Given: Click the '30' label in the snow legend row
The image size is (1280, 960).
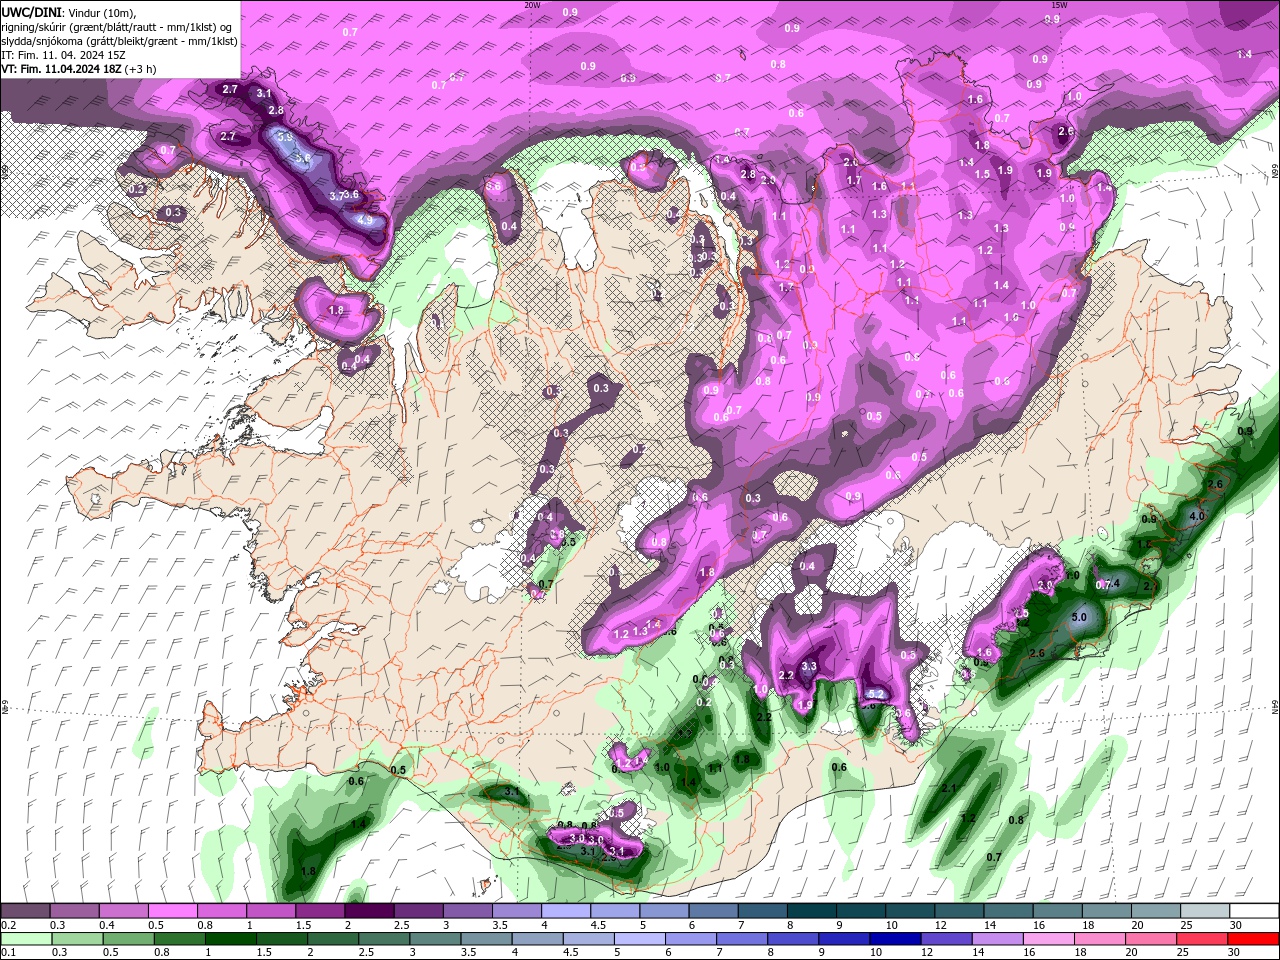Looking at the screenshot, I should tap(1236, 925).
